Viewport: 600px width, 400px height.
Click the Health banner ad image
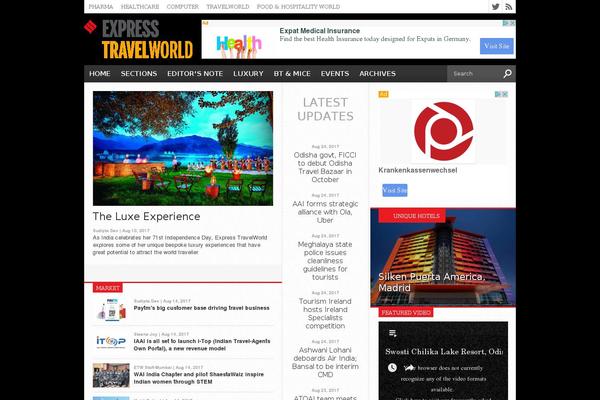239,45
